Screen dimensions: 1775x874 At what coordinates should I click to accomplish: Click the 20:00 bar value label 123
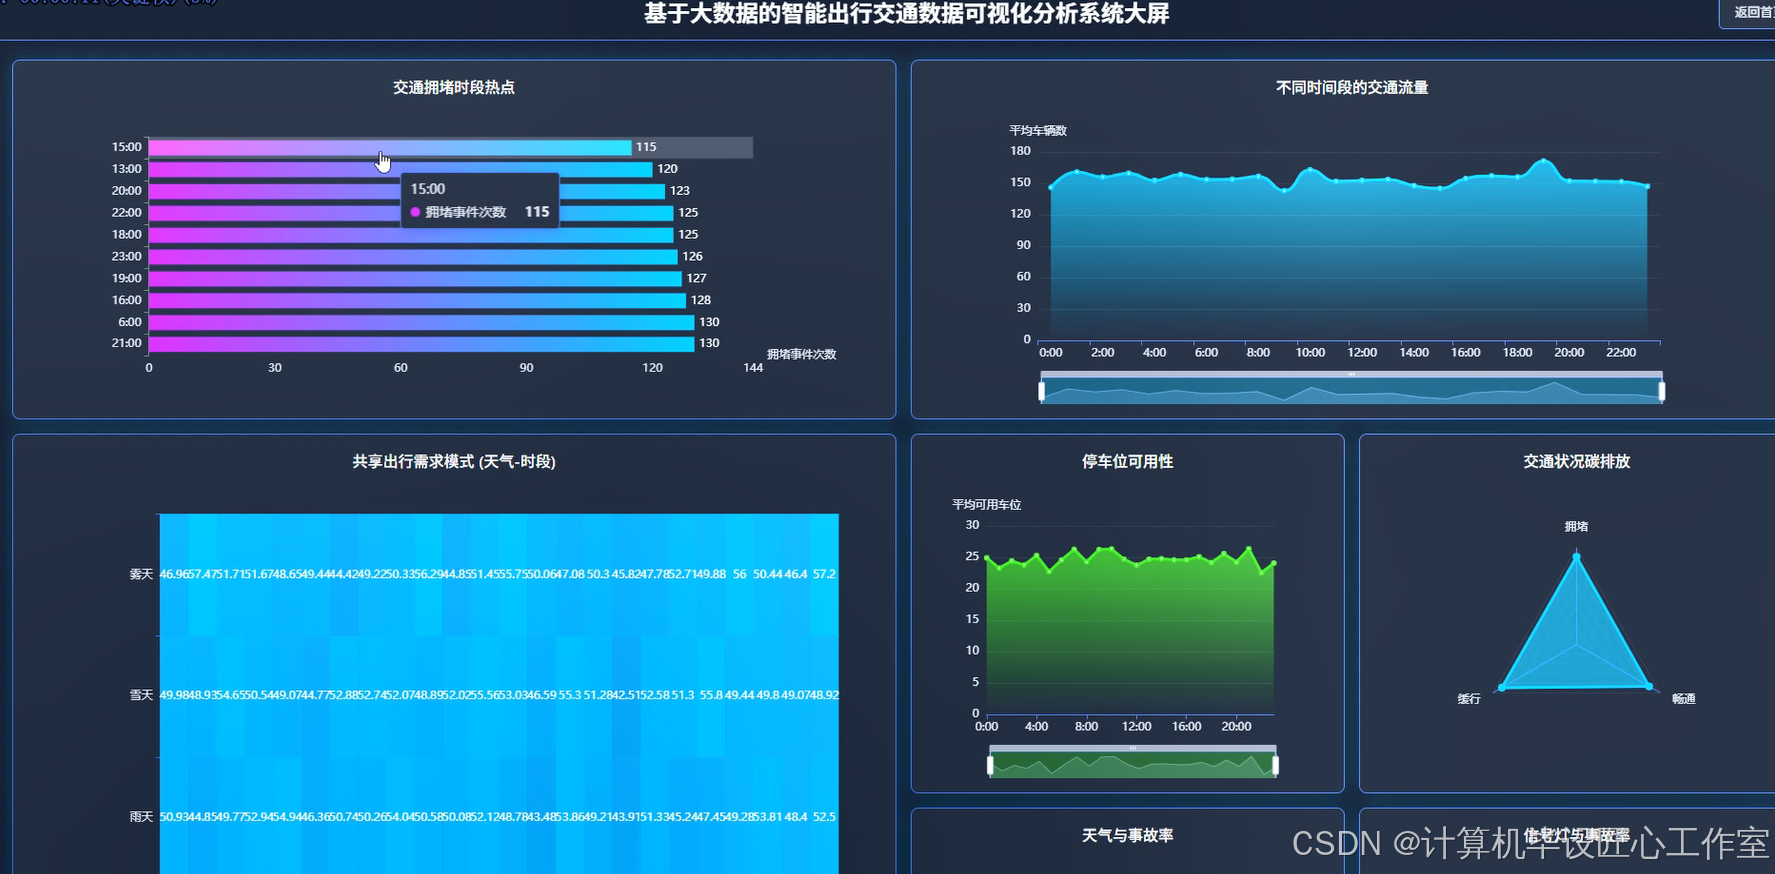point(680,191)
